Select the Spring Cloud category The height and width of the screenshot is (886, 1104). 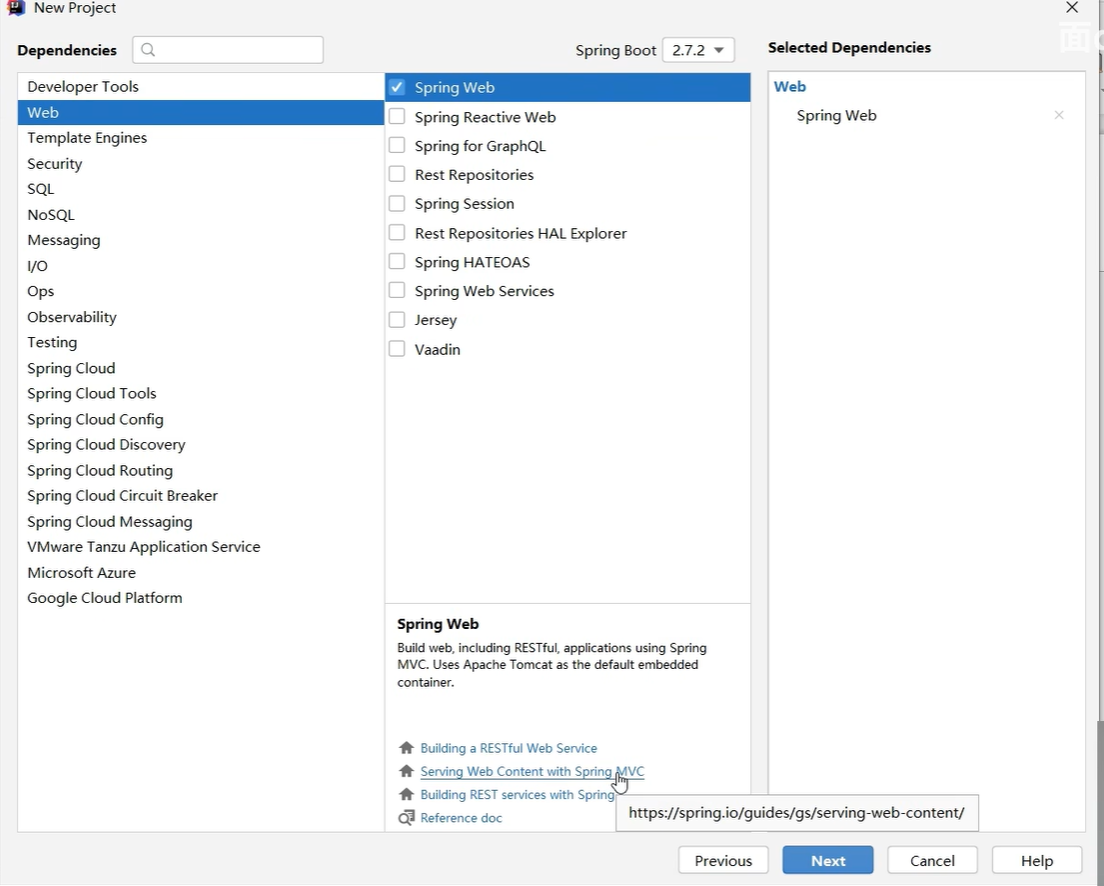(x=201, y=368)
